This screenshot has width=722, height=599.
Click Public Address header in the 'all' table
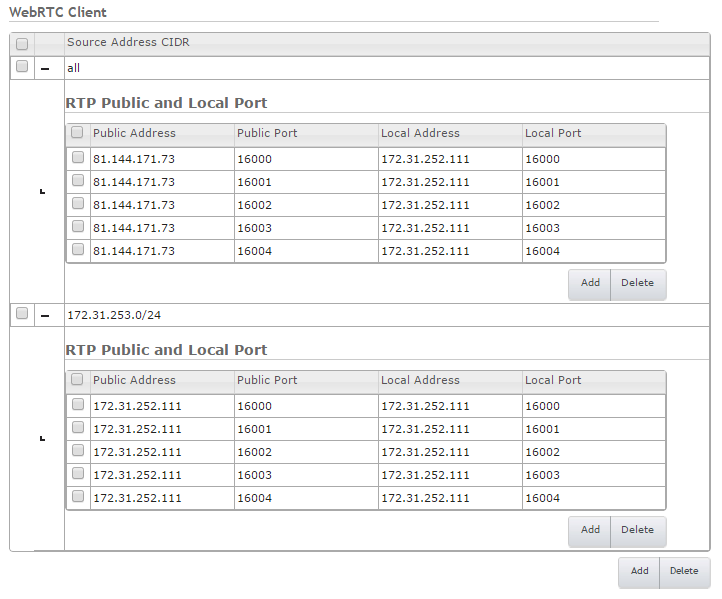(x=134, y=133)
